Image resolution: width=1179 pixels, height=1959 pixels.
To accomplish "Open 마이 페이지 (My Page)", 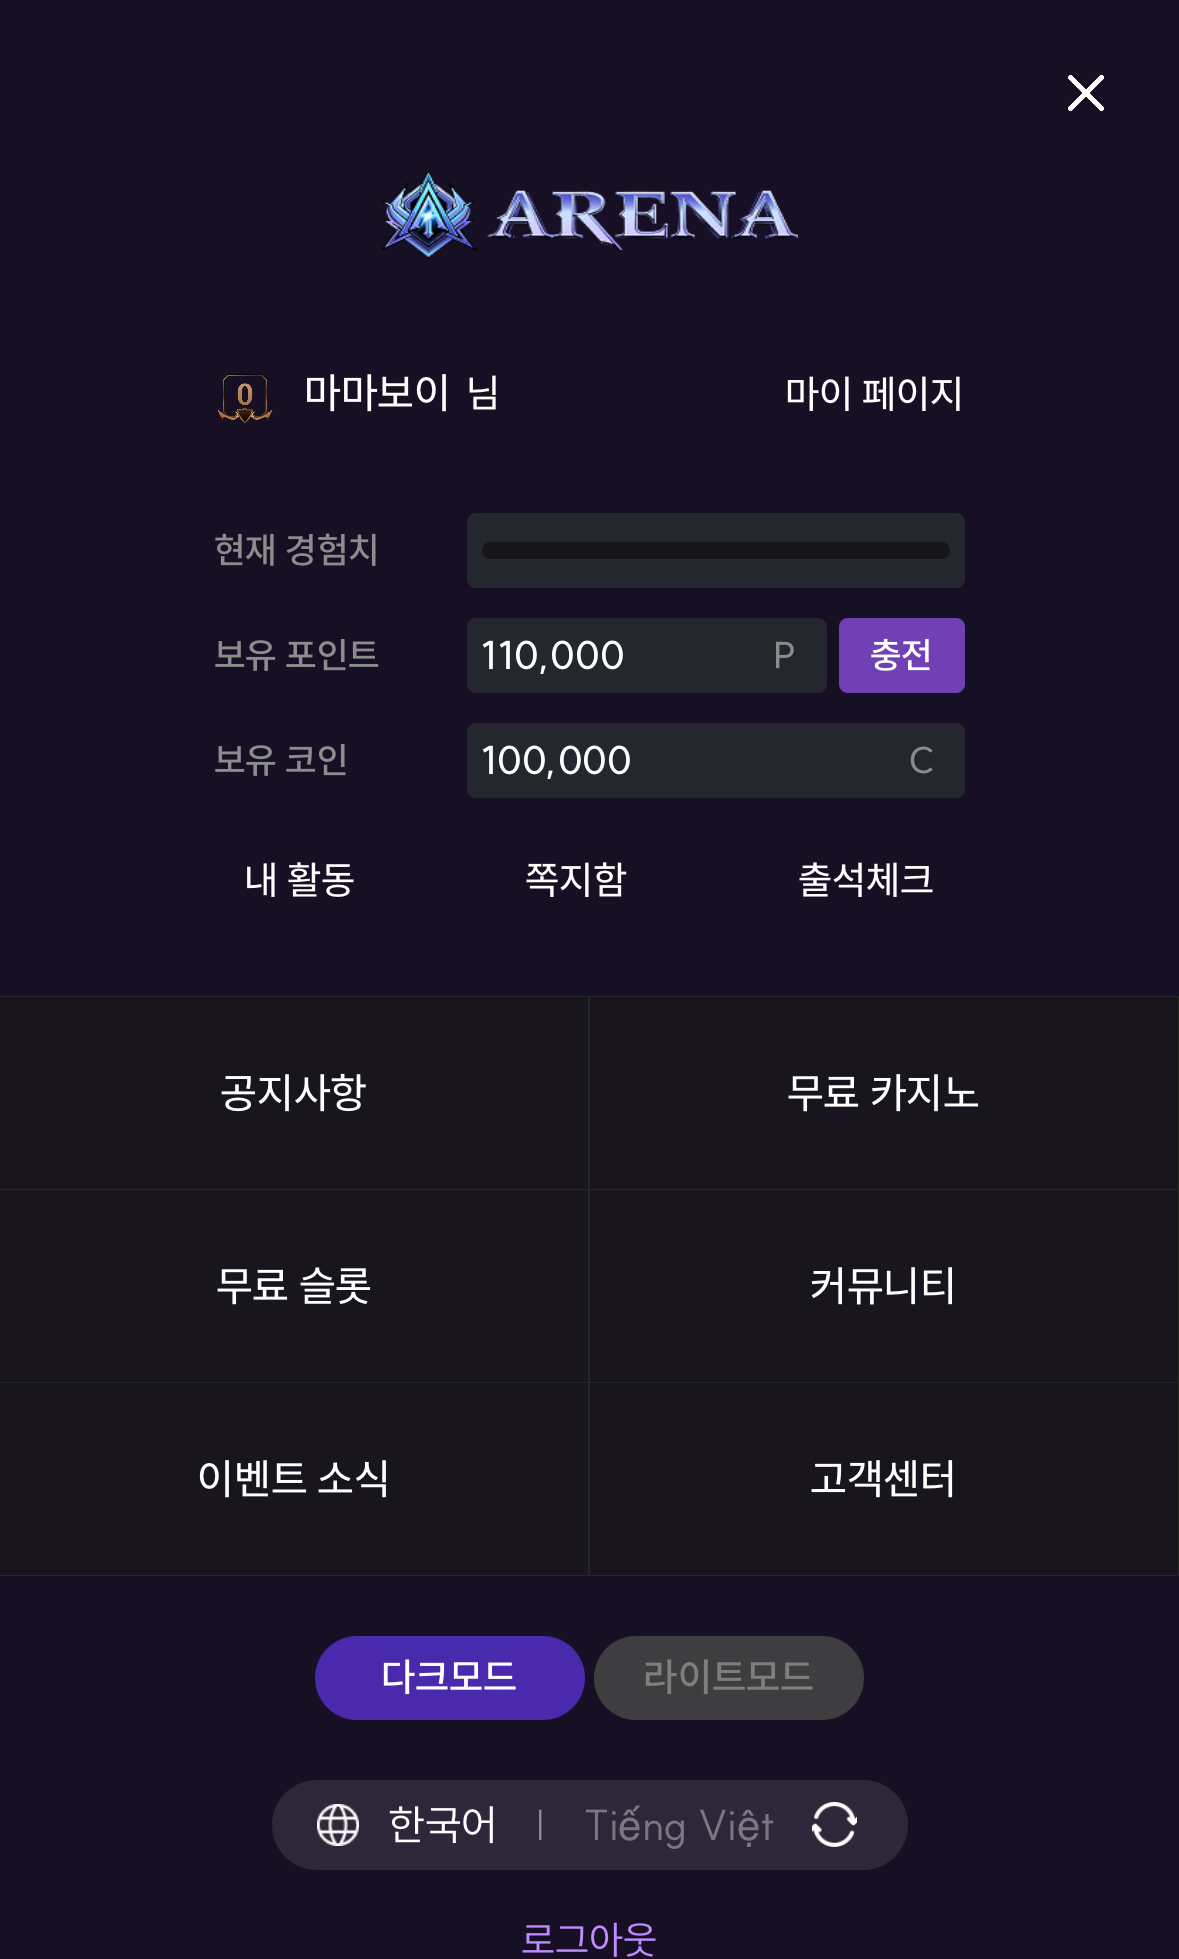I will point(873,393).
